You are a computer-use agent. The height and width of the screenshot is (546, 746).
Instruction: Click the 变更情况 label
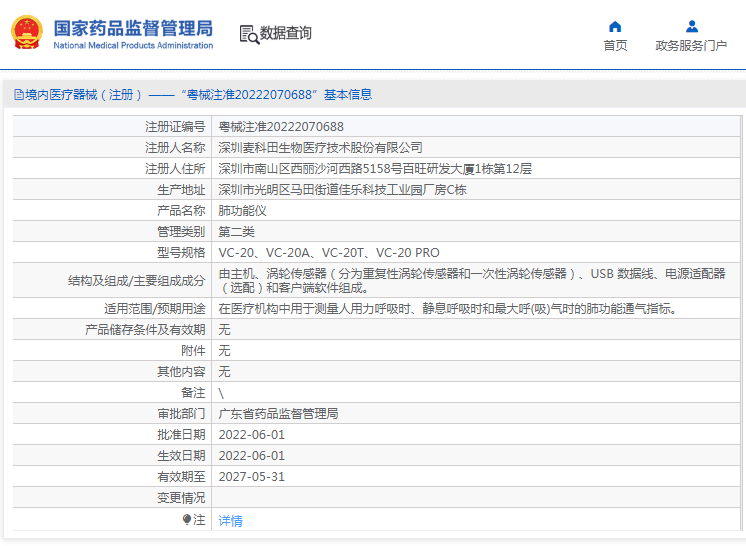tap(181, 498)
